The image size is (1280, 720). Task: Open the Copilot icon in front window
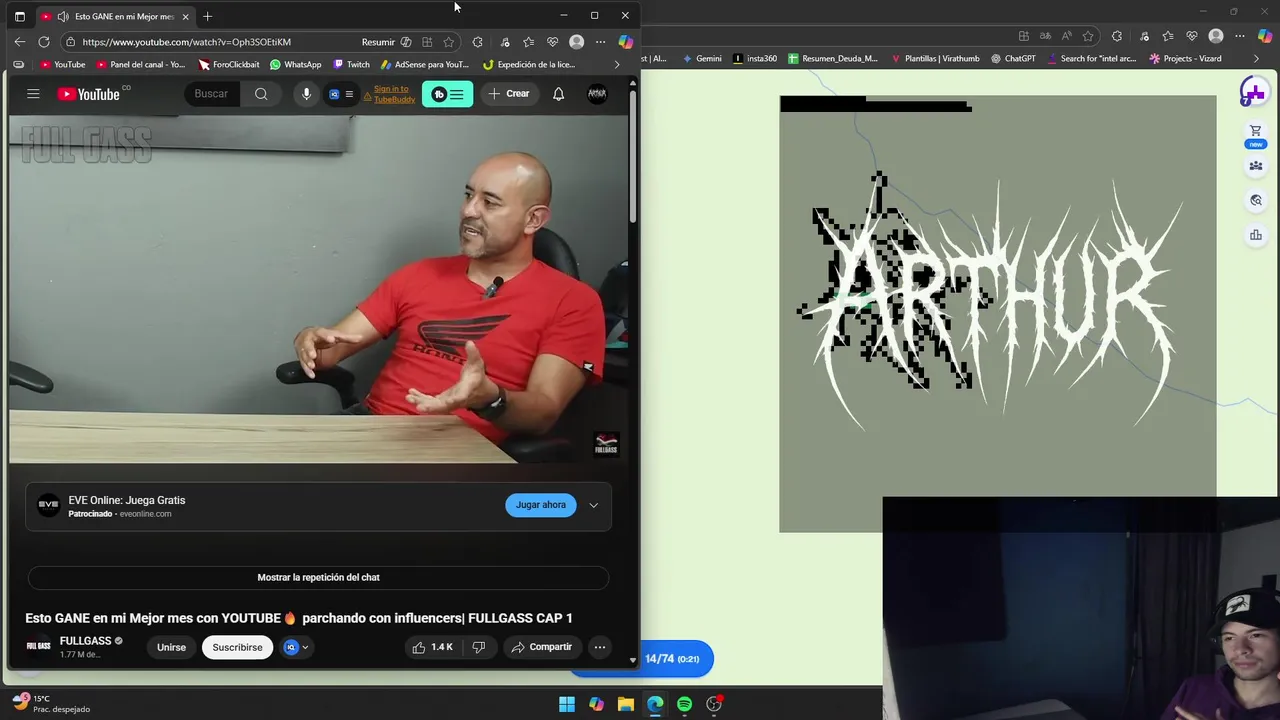[x=625, y=42]
